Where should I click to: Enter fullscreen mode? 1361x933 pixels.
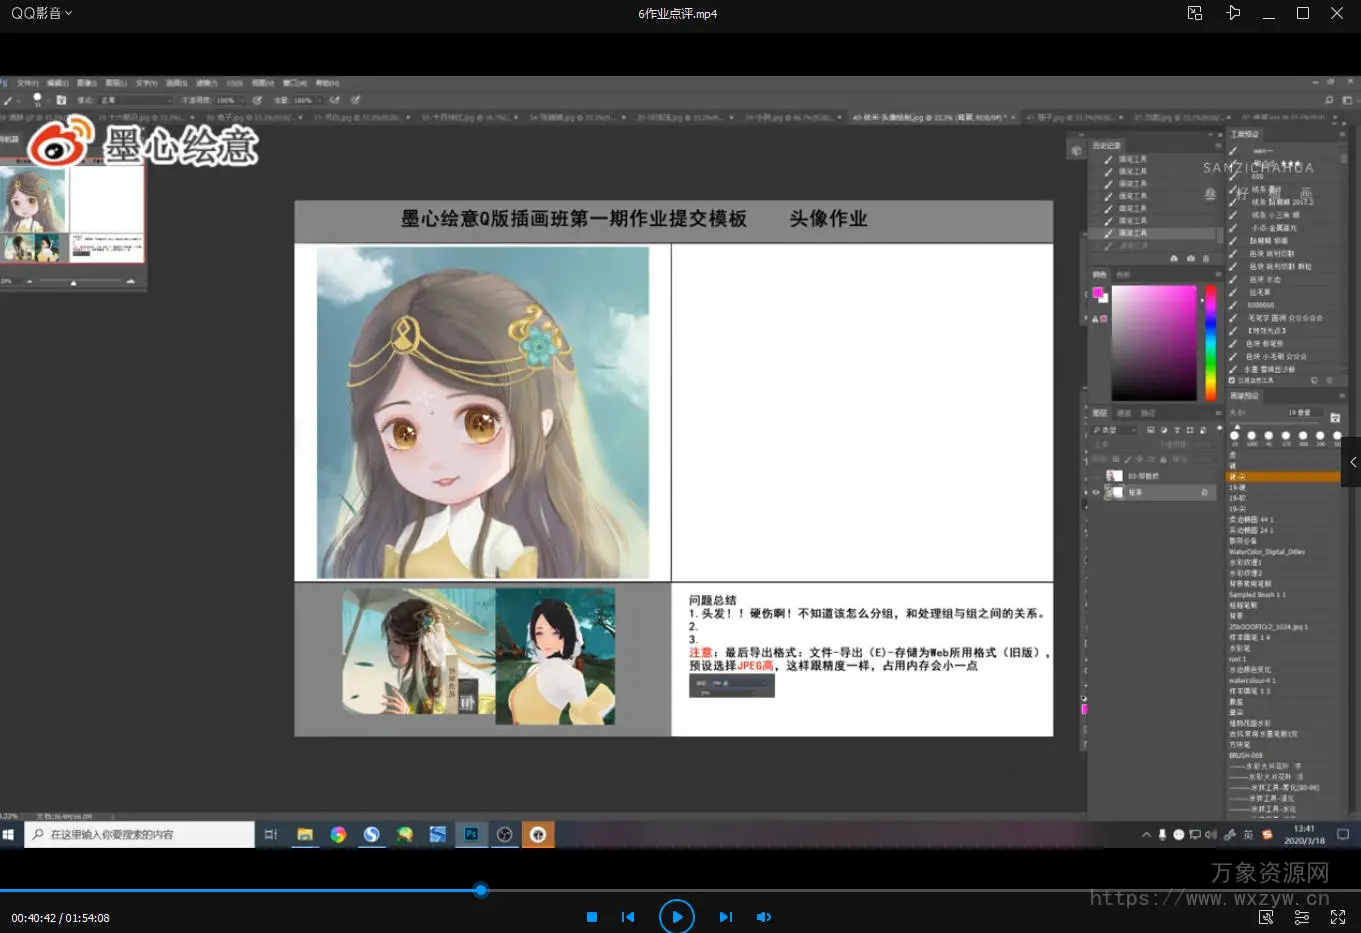point(1338,917)
